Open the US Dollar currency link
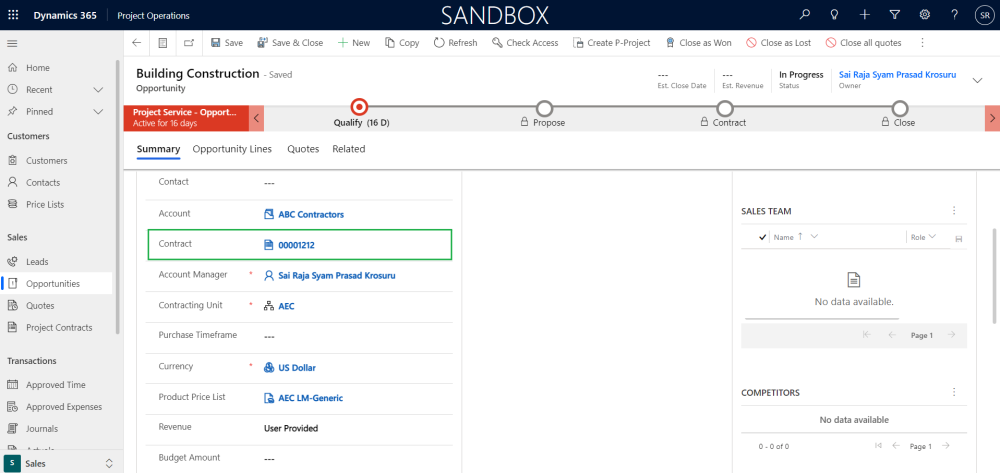This screenshot has height=473, width=1000. click(x=297, y=368)
